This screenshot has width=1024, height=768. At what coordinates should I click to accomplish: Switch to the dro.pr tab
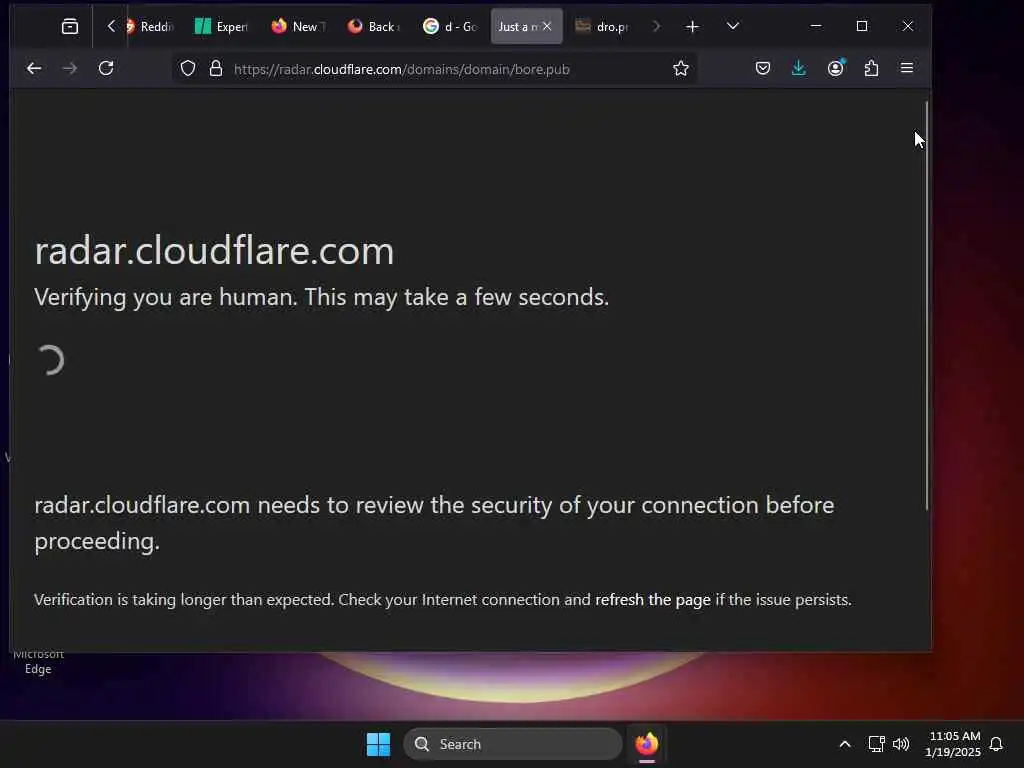coord(601,26)
